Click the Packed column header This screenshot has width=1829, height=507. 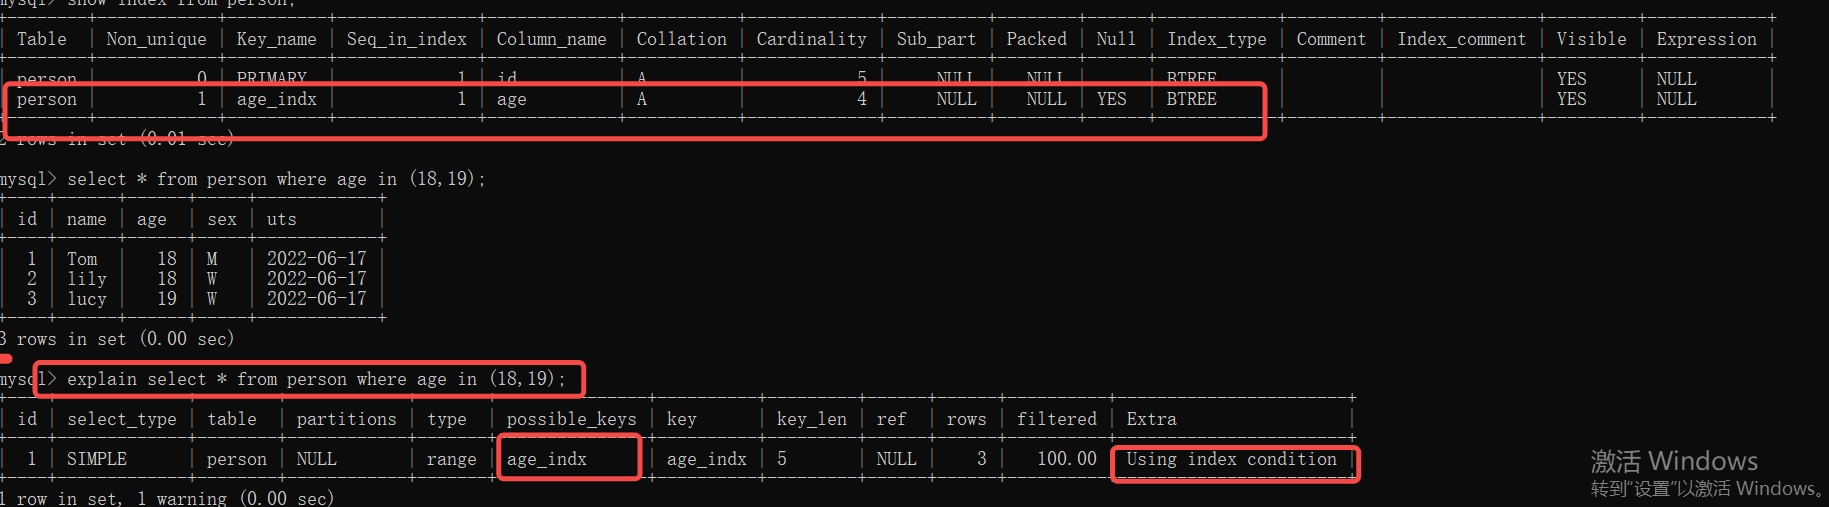(x=1036, y=39)
